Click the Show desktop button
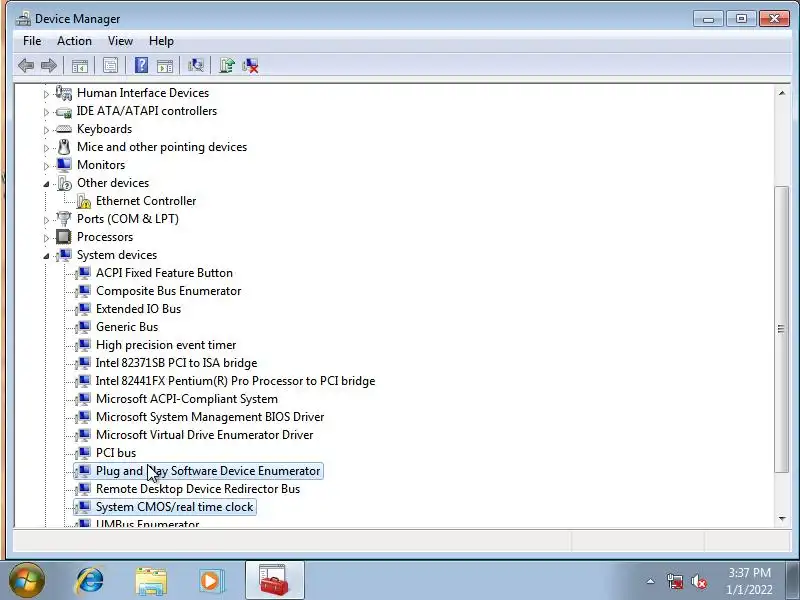 coord(793,580)
